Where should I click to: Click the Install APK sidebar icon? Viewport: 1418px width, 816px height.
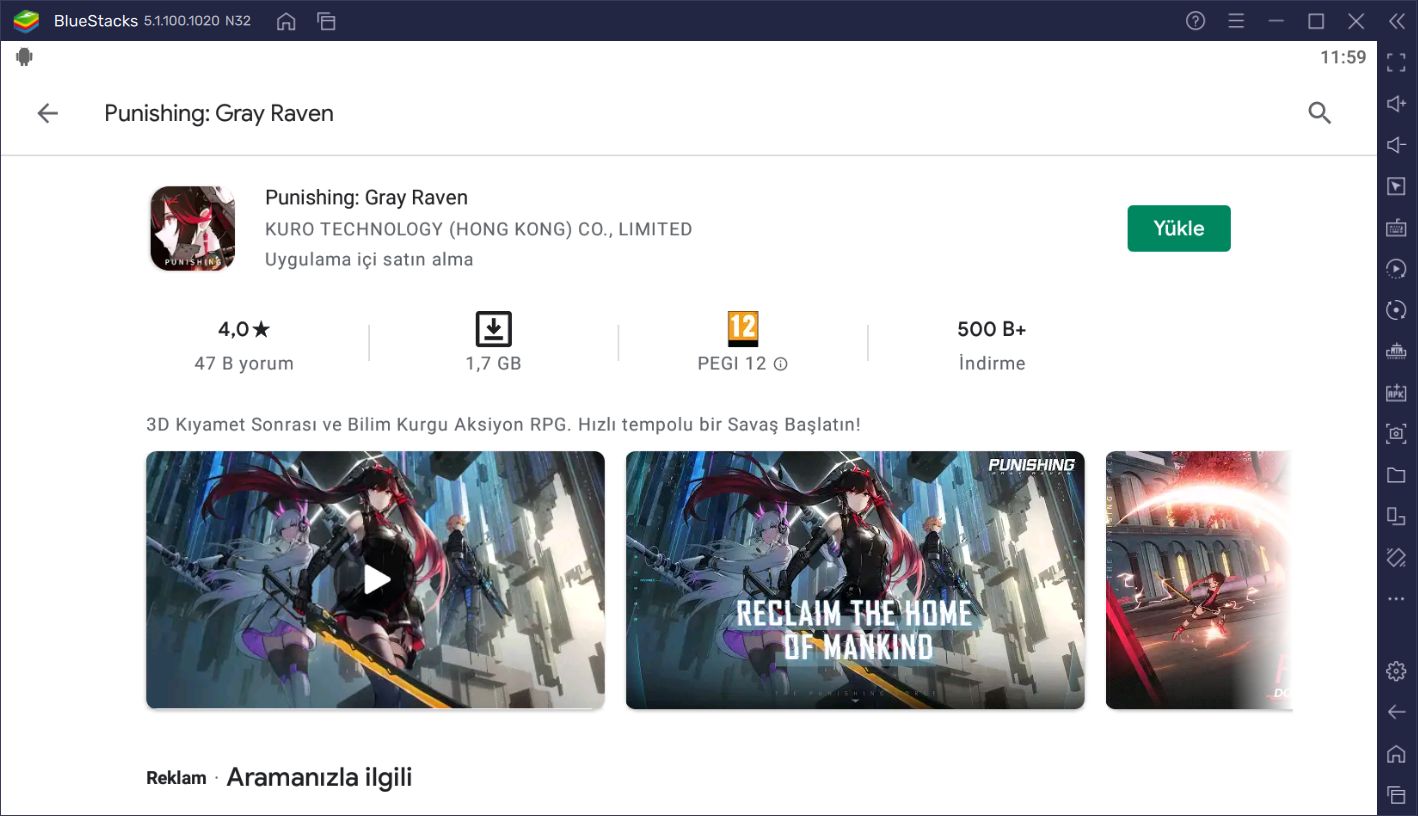[1396, 393]
